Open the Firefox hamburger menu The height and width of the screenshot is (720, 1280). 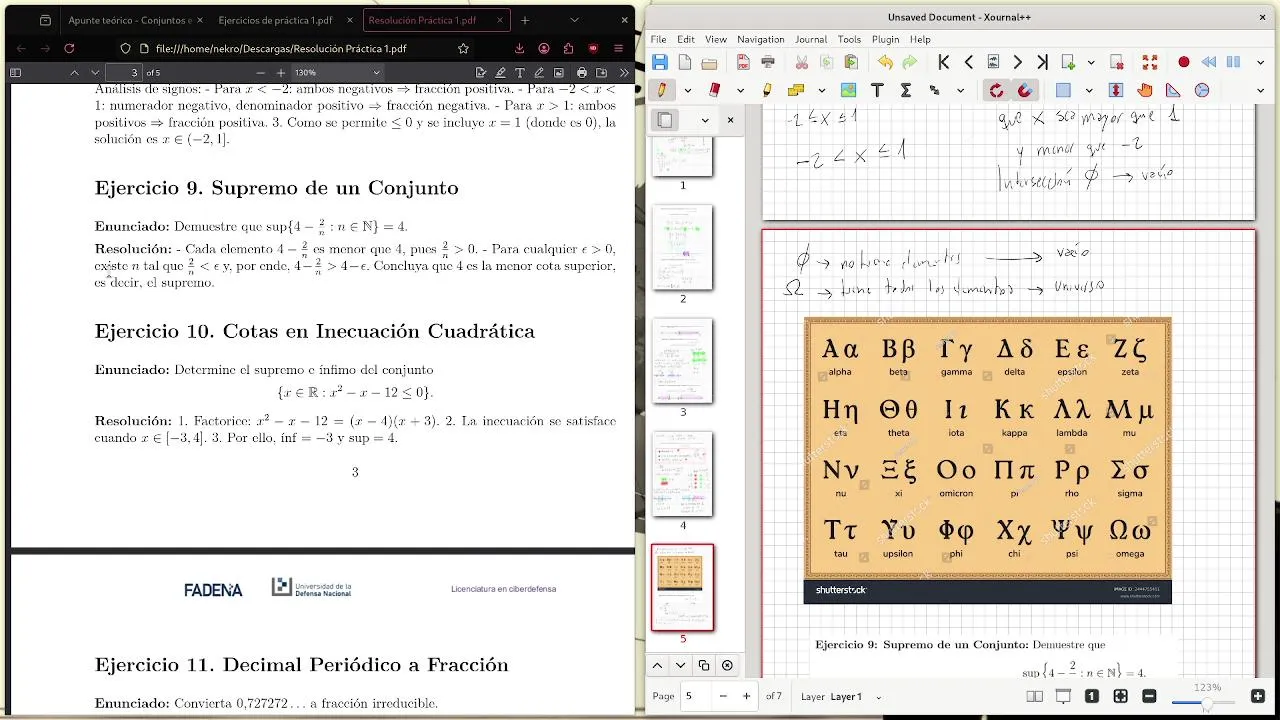click(619, 48)
